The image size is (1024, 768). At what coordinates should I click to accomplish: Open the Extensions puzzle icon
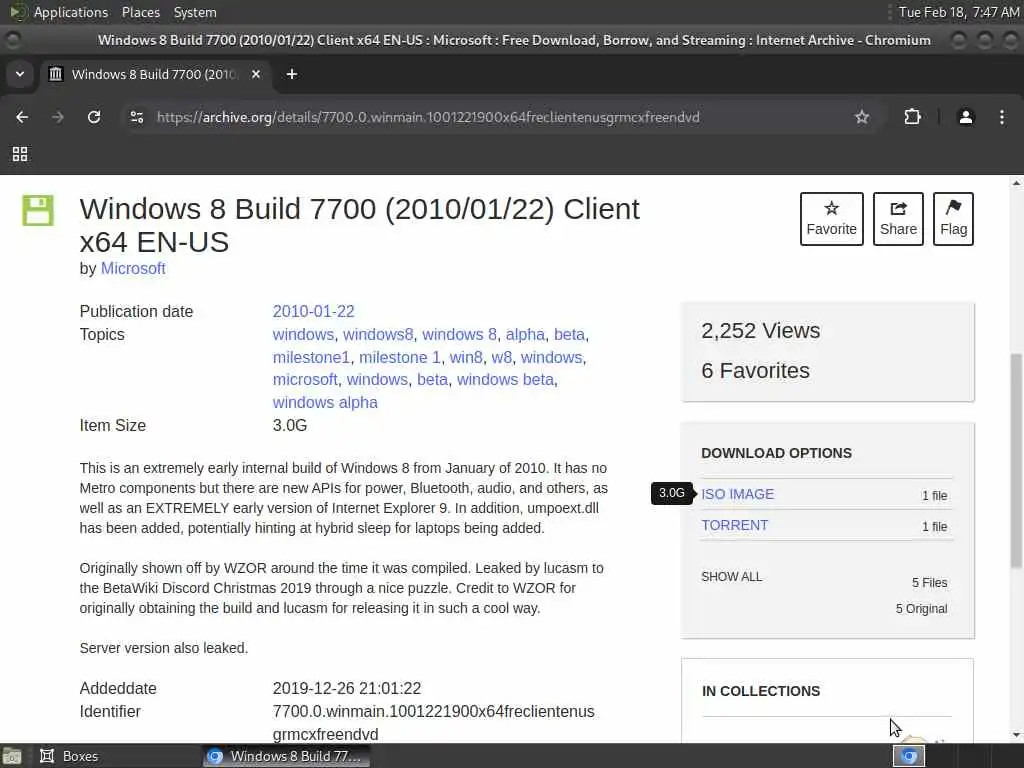(x=912, y=117)
